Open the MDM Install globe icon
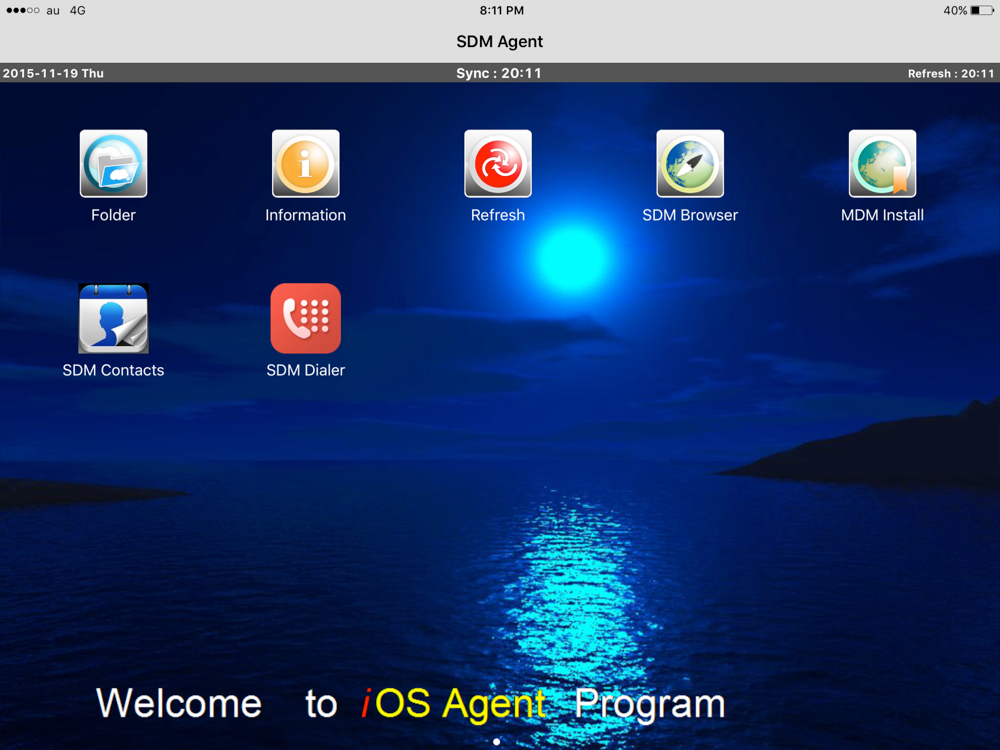The image size is (1000, 750). click(x=882, y=164)
